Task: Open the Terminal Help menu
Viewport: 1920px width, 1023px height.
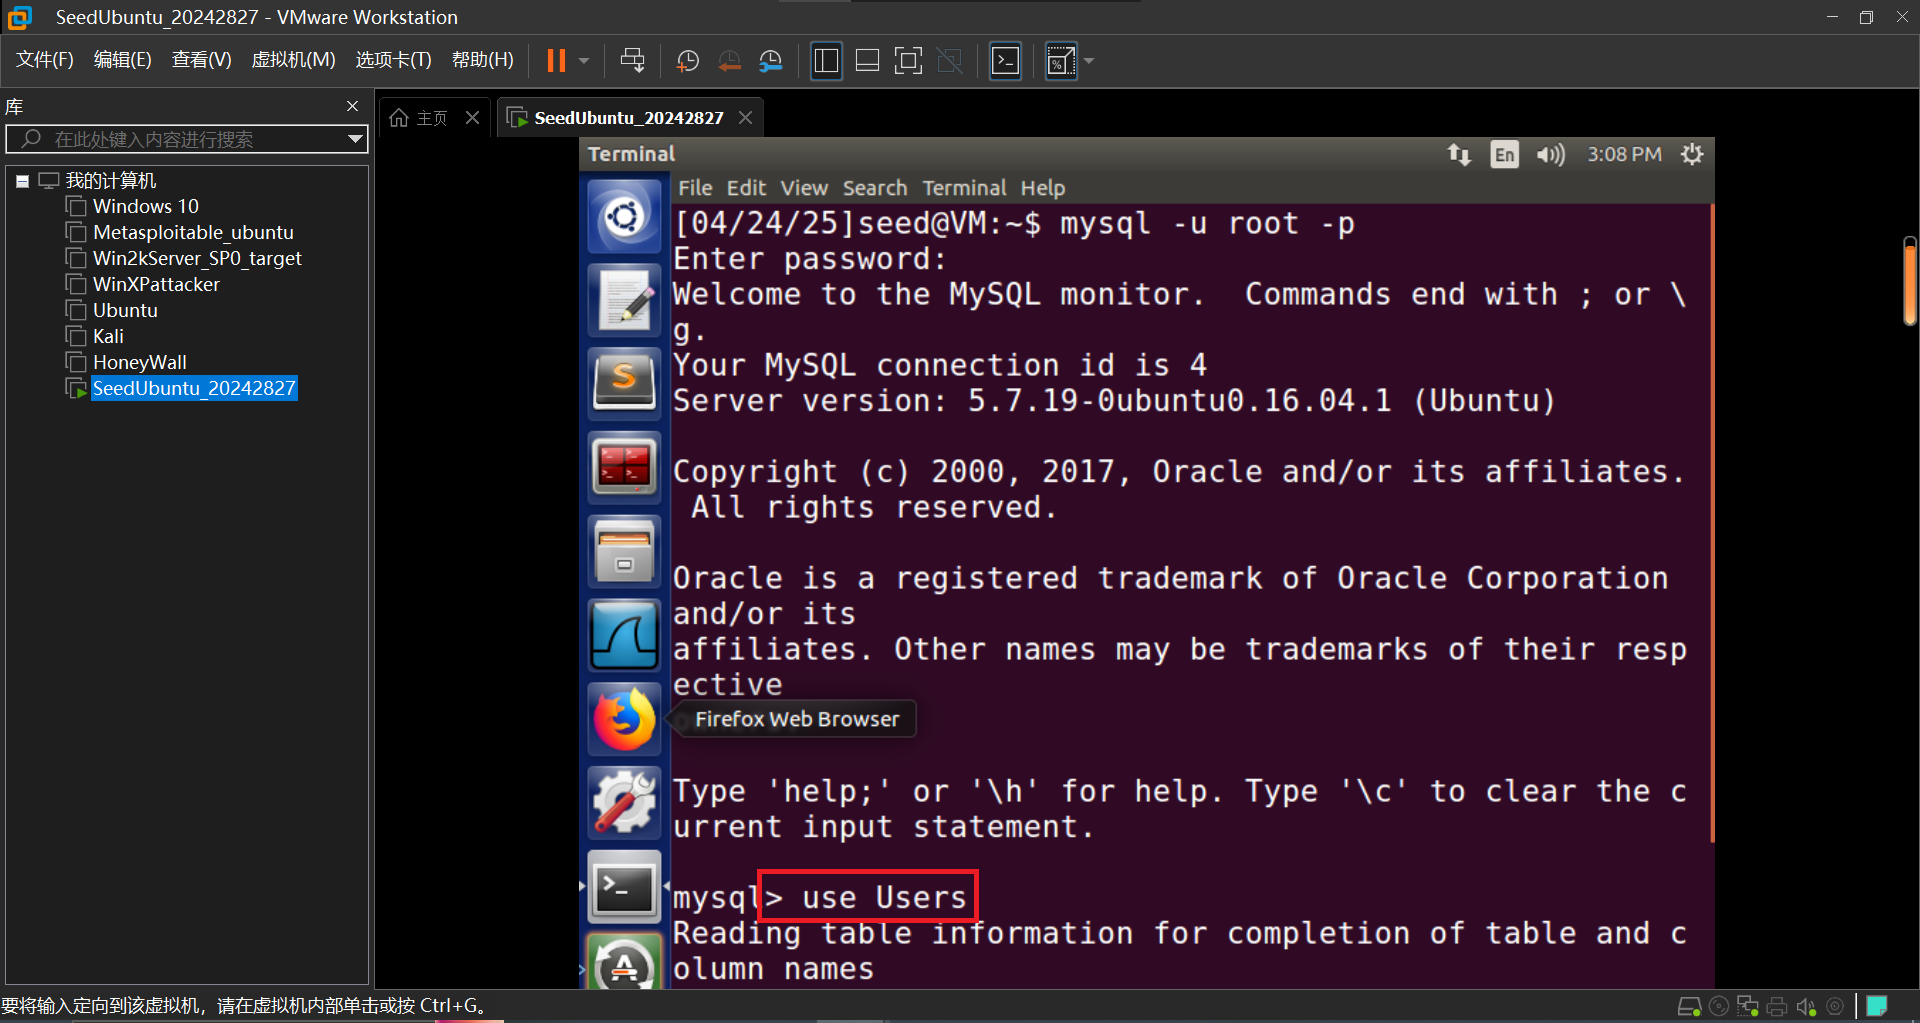Action: [x=1043, y=188]
